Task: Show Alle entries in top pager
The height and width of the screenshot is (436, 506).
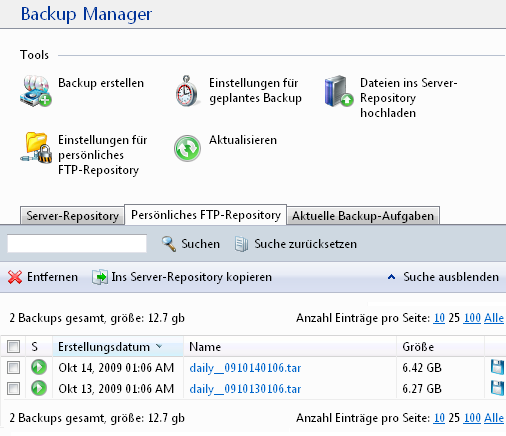Action: click(x=494, y=318)
